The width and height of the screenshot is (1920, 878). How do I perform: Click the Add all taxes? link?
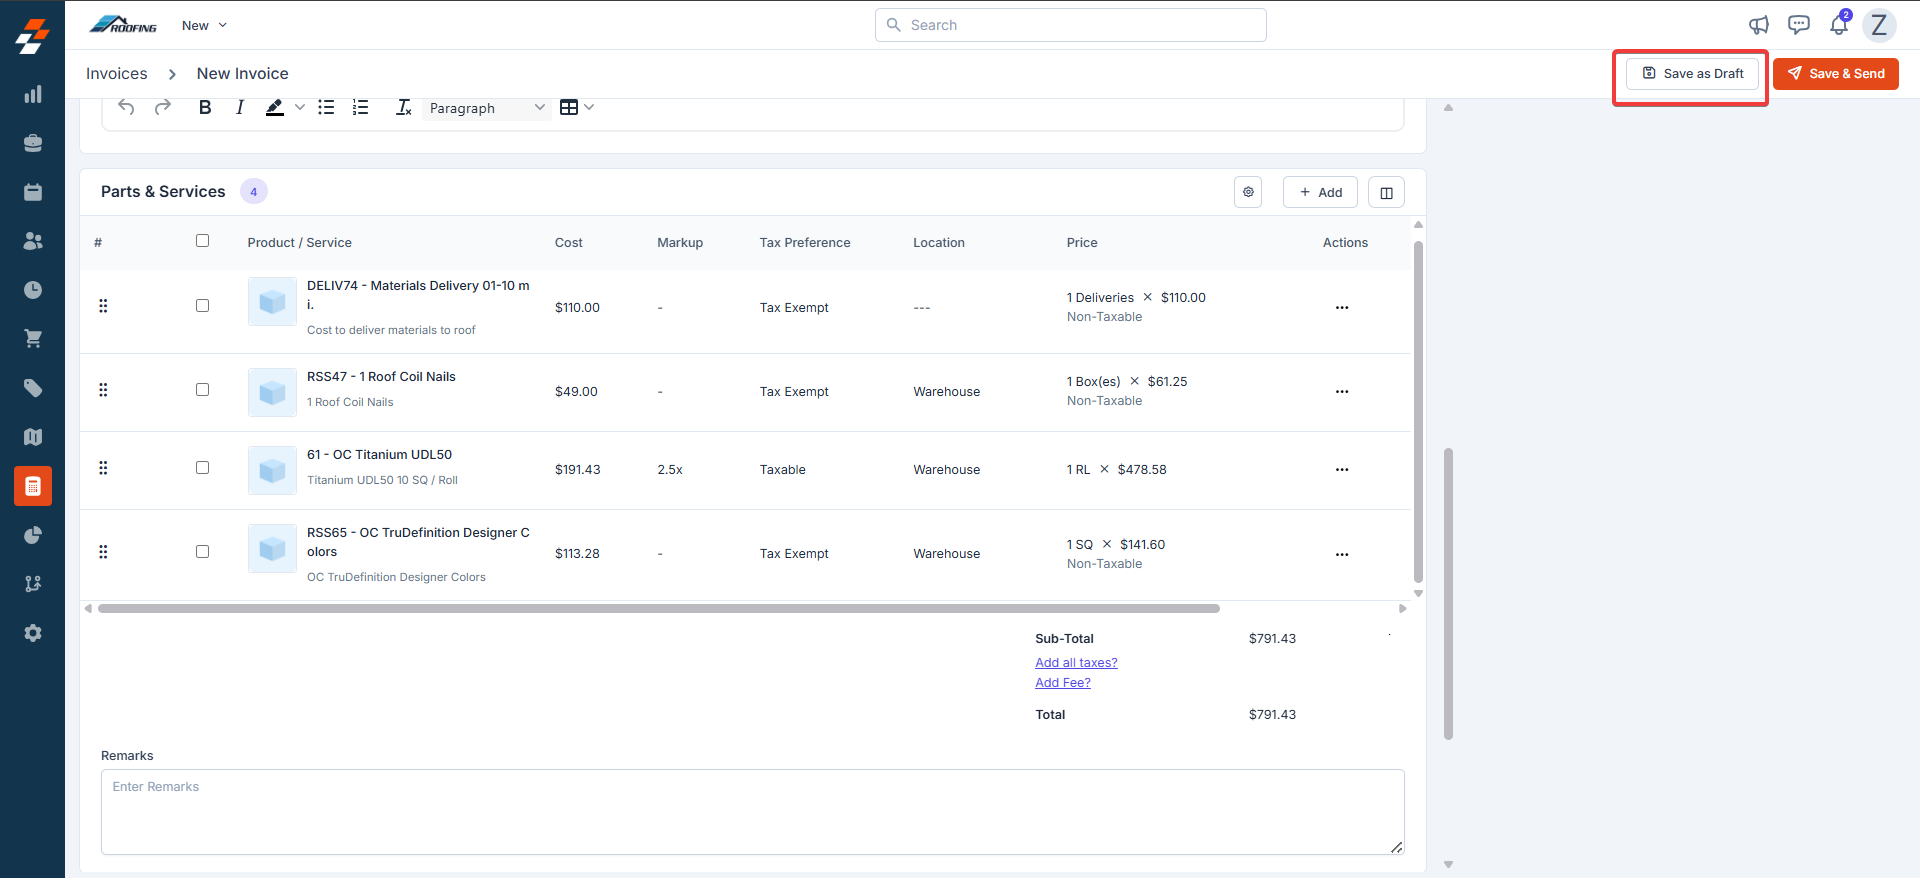(x=1076, y=663)
